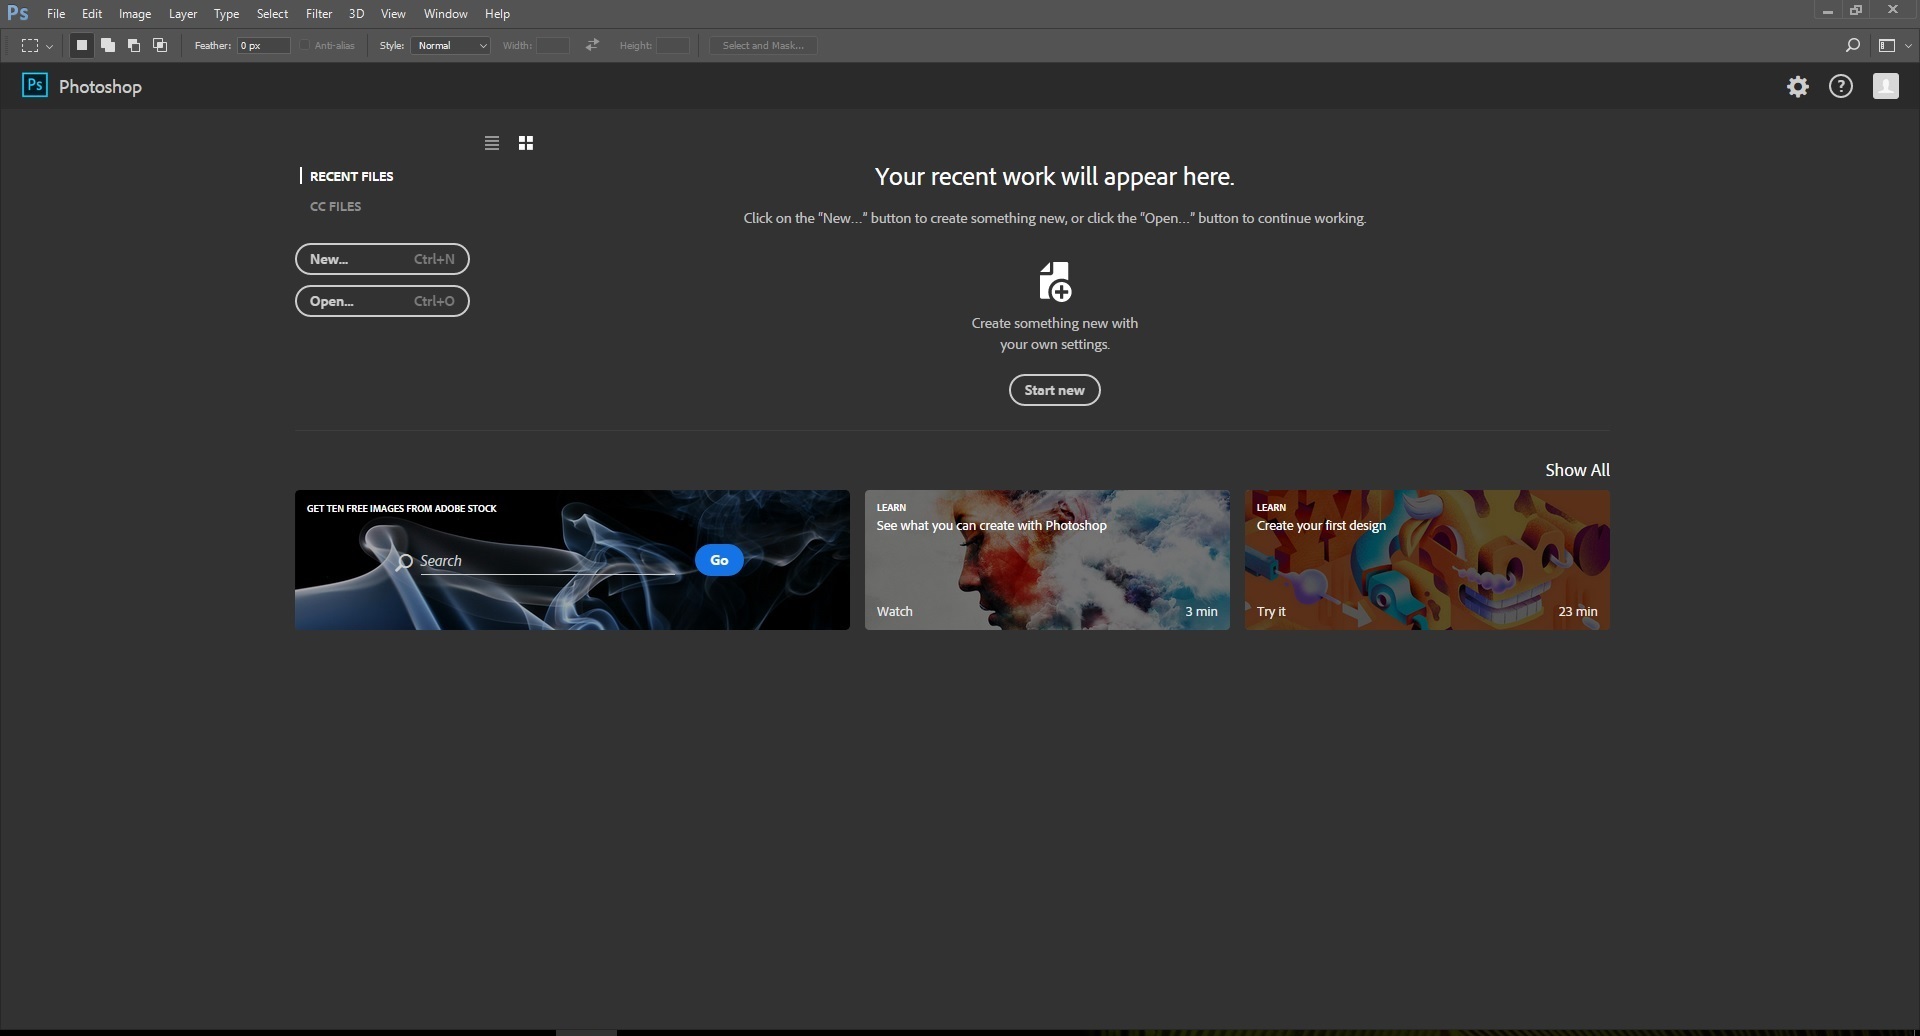Click the Adobe Stock search magnifier icon

pos(404,562)
